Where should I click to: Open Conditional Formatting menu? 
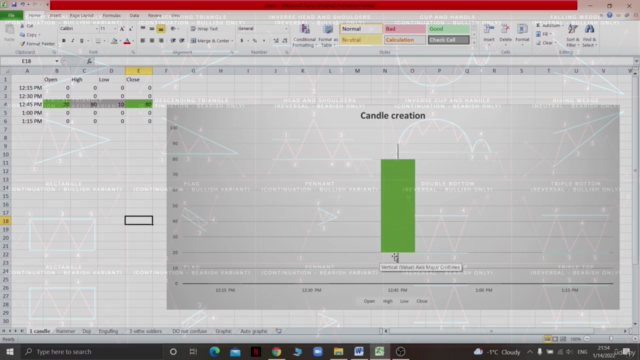304,36
